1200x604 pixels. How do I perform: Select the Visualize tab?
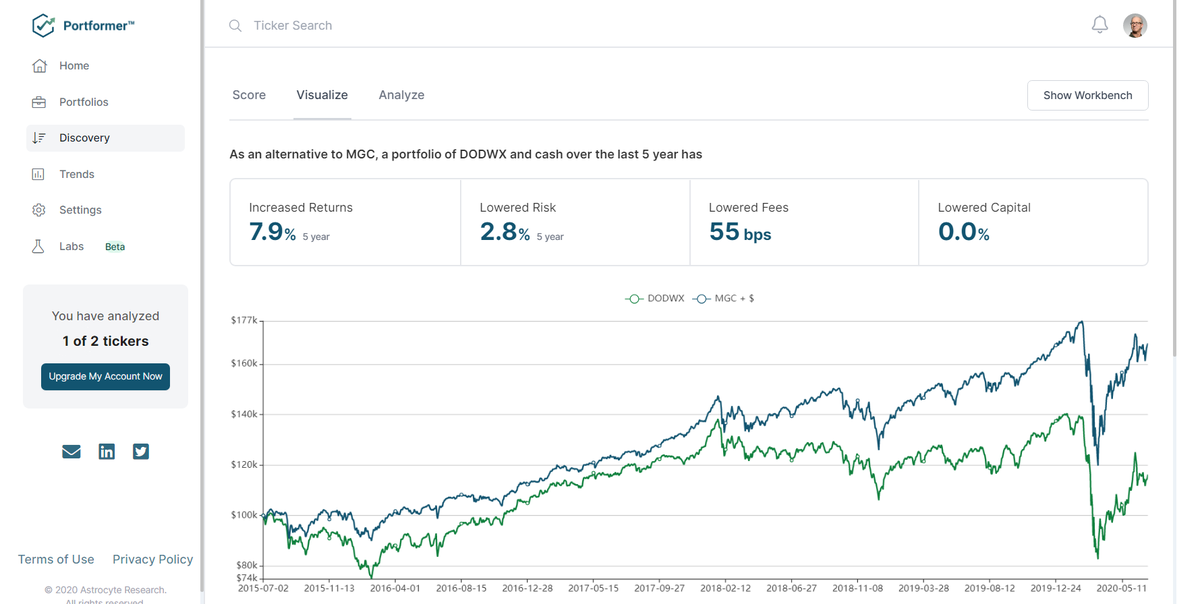(322, 95)
